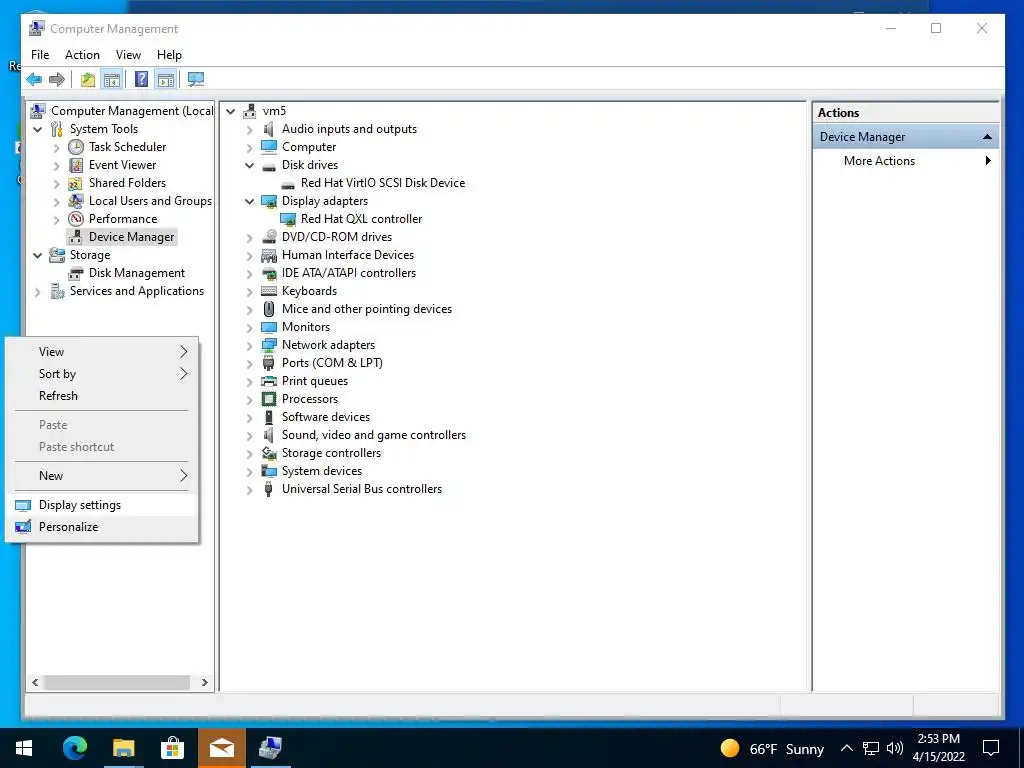The width and height of the screenshot is (1024, 768).
Task: Click the Local Users and Groups icon
Action: tap(76, 200)
